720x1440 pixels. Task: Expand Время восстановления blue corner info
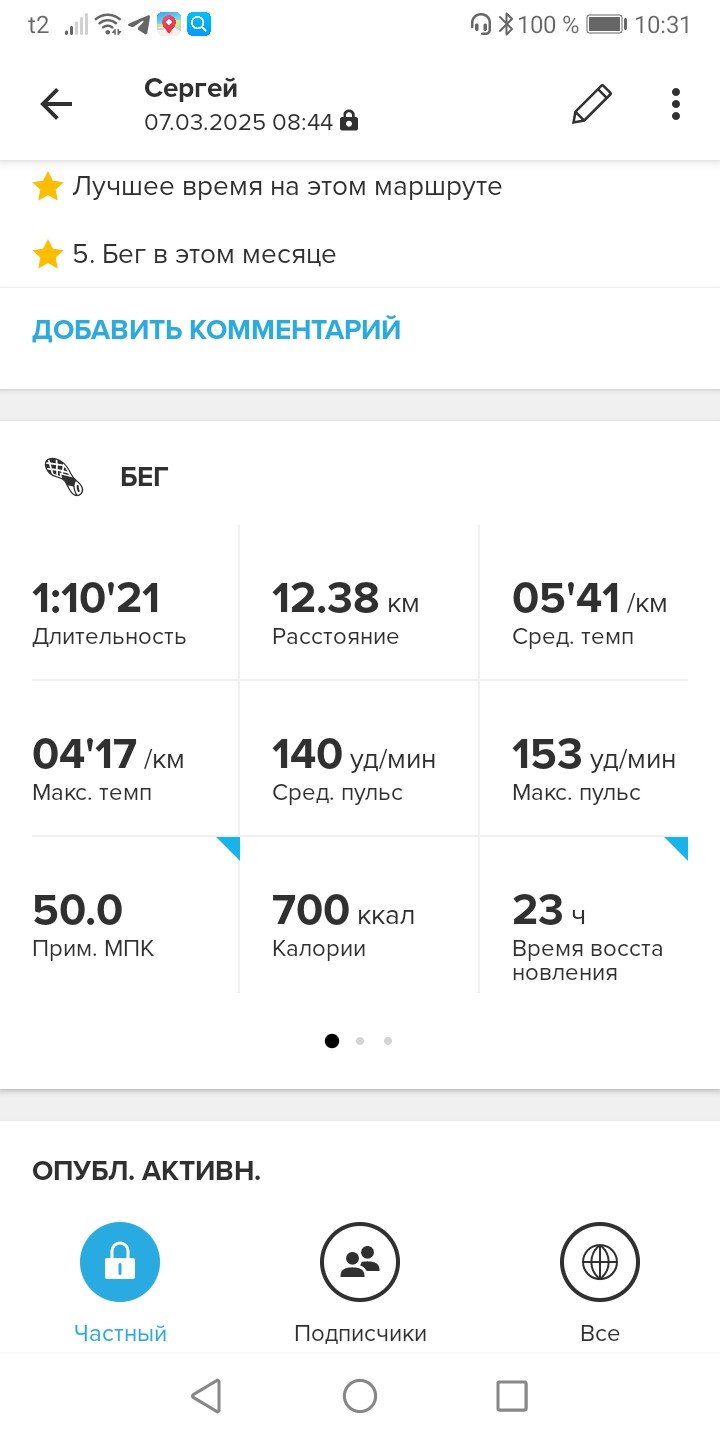676,848
